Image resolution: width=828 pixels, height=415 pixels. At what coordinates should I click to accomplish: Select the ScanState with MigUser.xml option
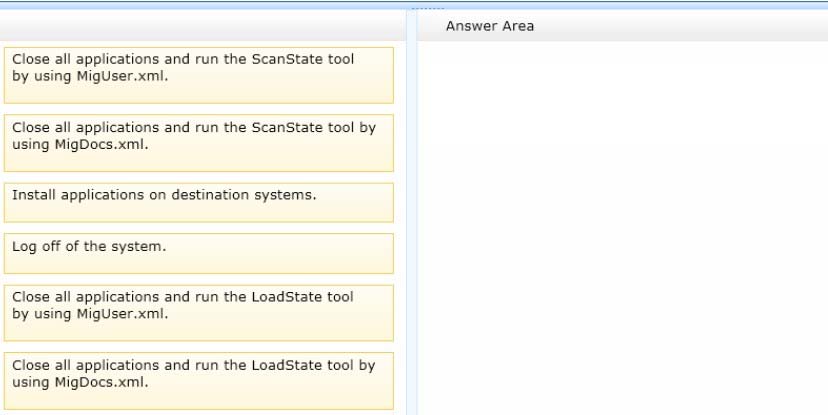tap(199, 75)
